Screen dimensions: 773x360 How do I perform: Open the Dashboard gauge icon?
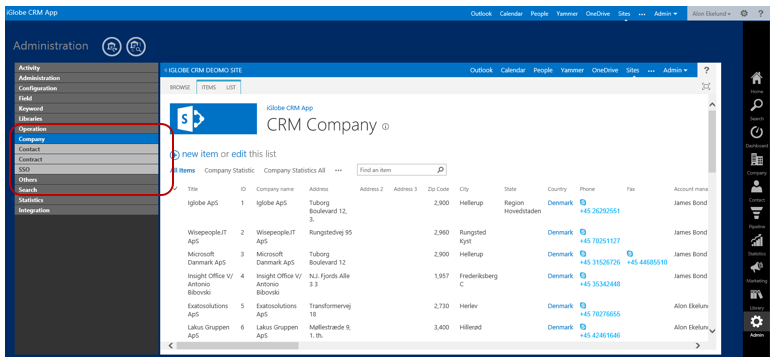(x=756, y=133)
